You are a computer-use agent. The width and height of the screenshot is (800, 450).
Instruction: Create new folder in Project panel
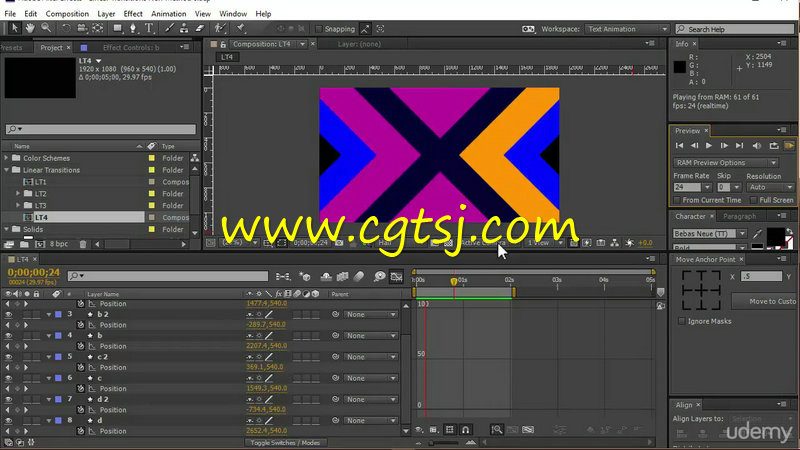[24, 244]
